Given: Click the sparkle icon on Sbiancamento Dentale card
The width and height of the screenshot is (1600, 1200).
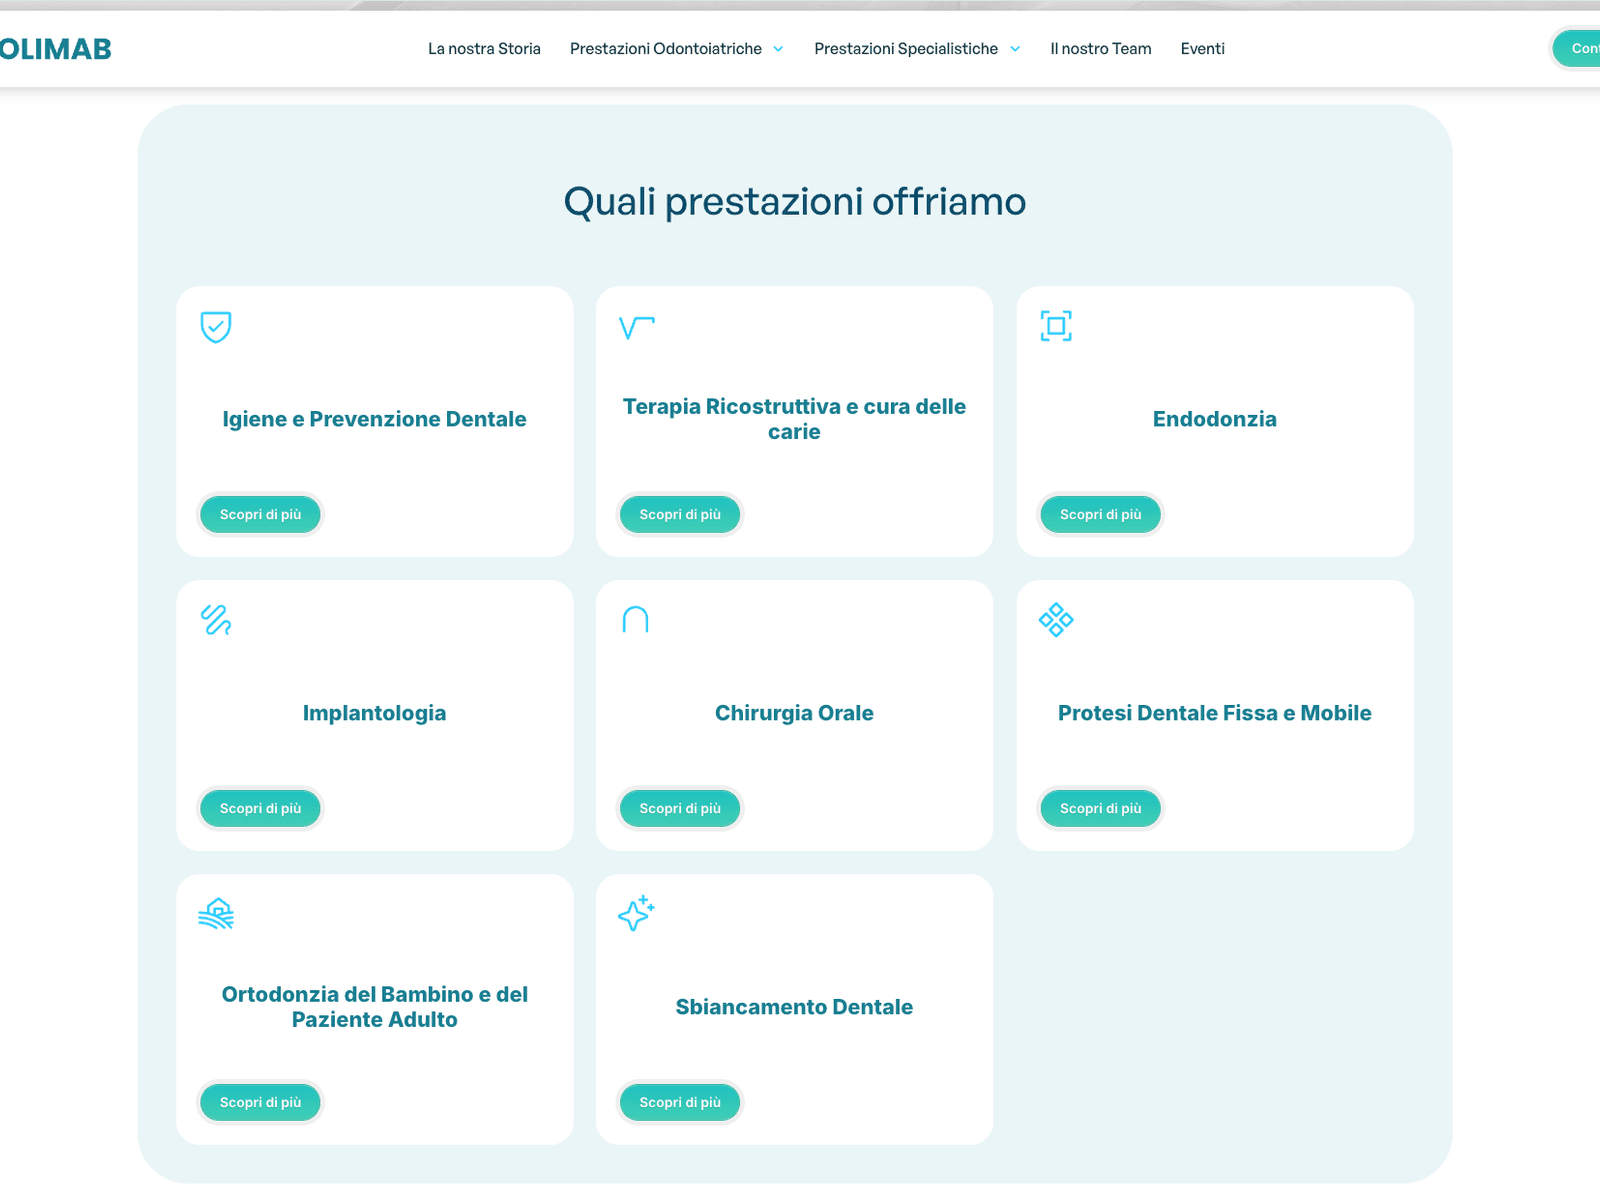Looking at the screenshot, I should click(636, 913).
